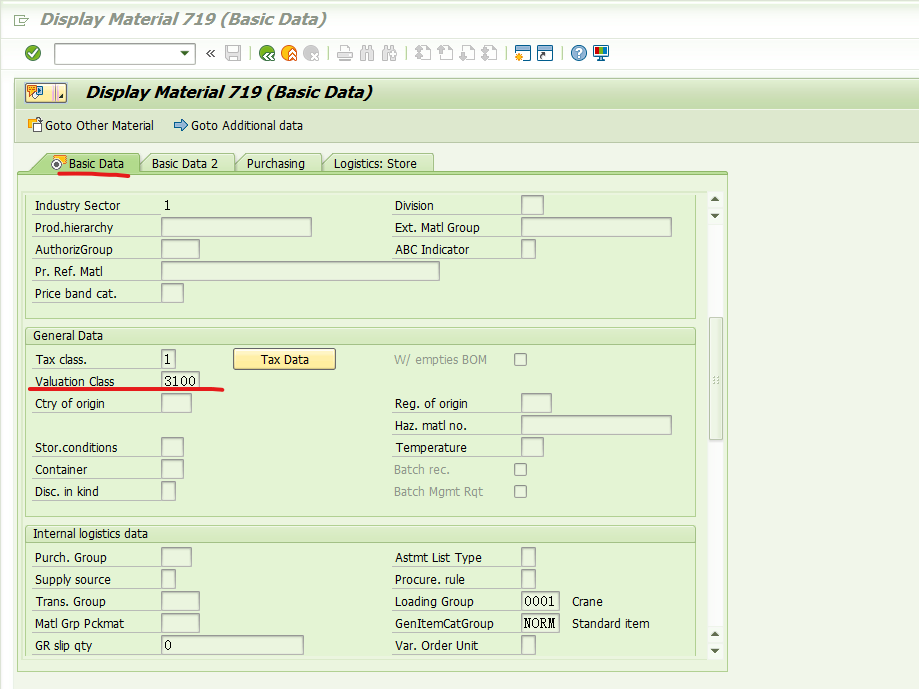Collapse command field with double-chevron icon
919x689 pixels.
pyautogui.click(x=210, y=53)
